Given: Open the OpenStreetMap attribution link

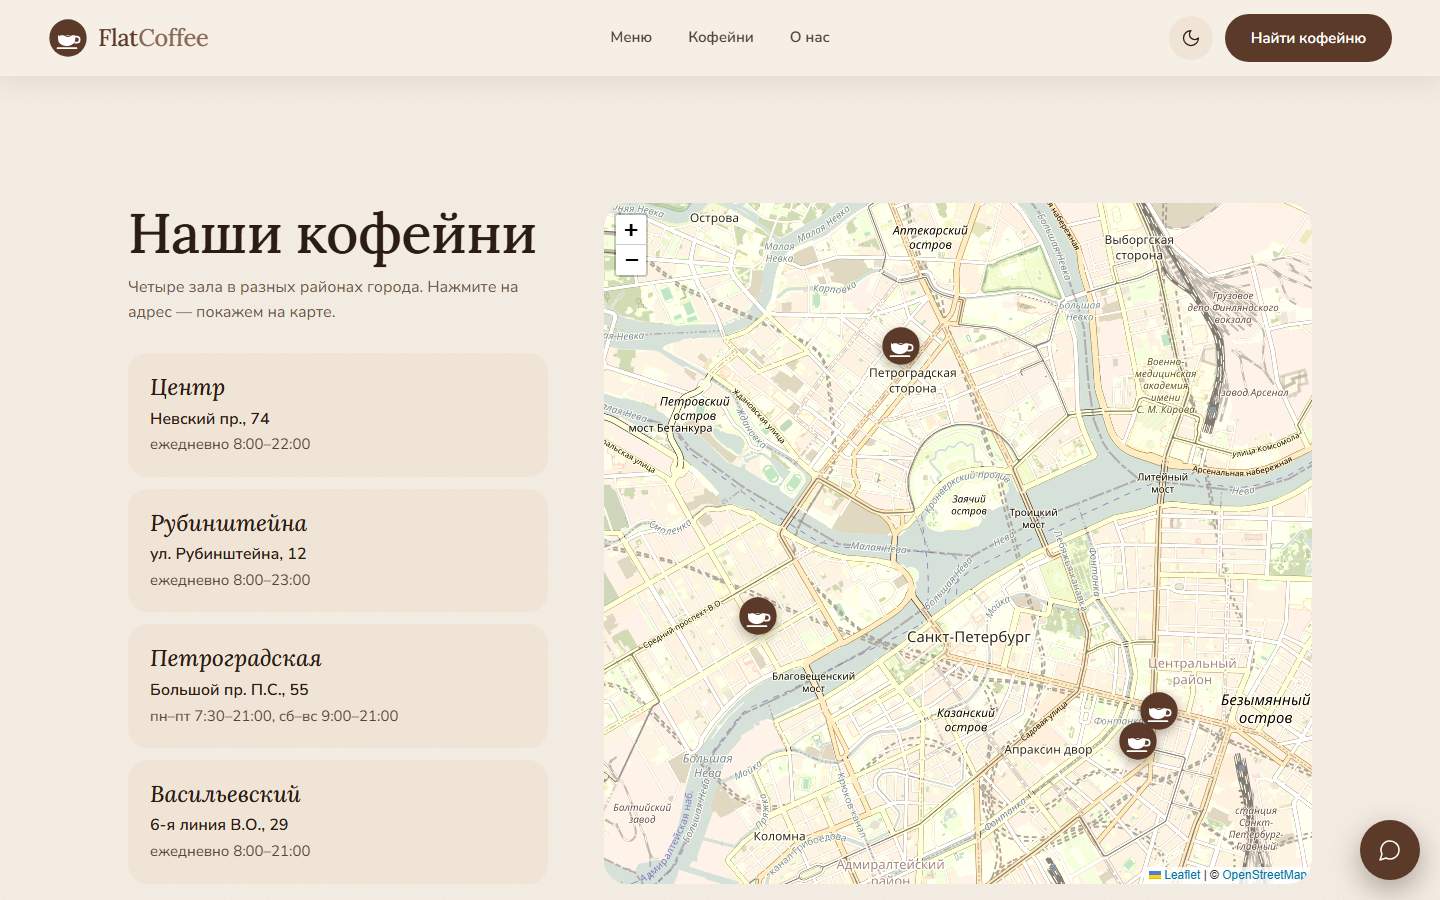Looking at the screenshot, I should 1264,875.
